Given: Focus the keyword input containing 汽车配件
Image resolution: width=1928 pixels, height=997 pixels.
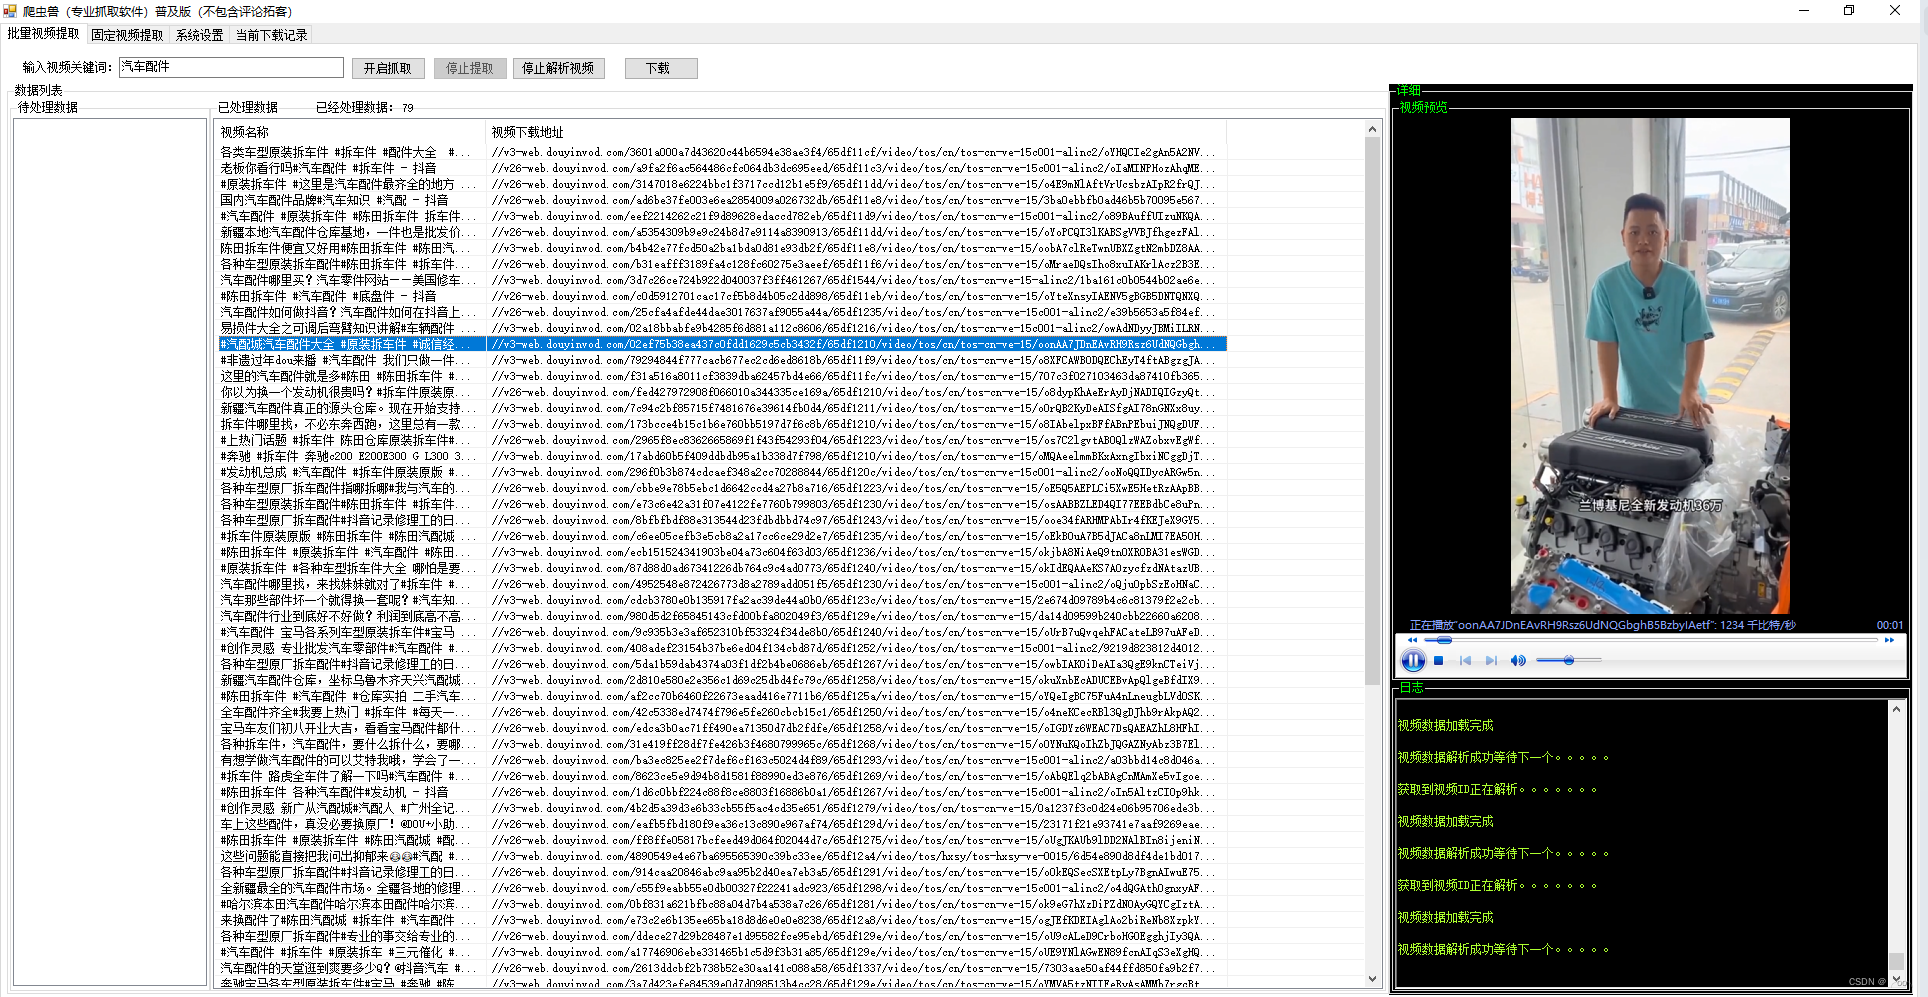Looking at the screenshot, I should (231, 67).
